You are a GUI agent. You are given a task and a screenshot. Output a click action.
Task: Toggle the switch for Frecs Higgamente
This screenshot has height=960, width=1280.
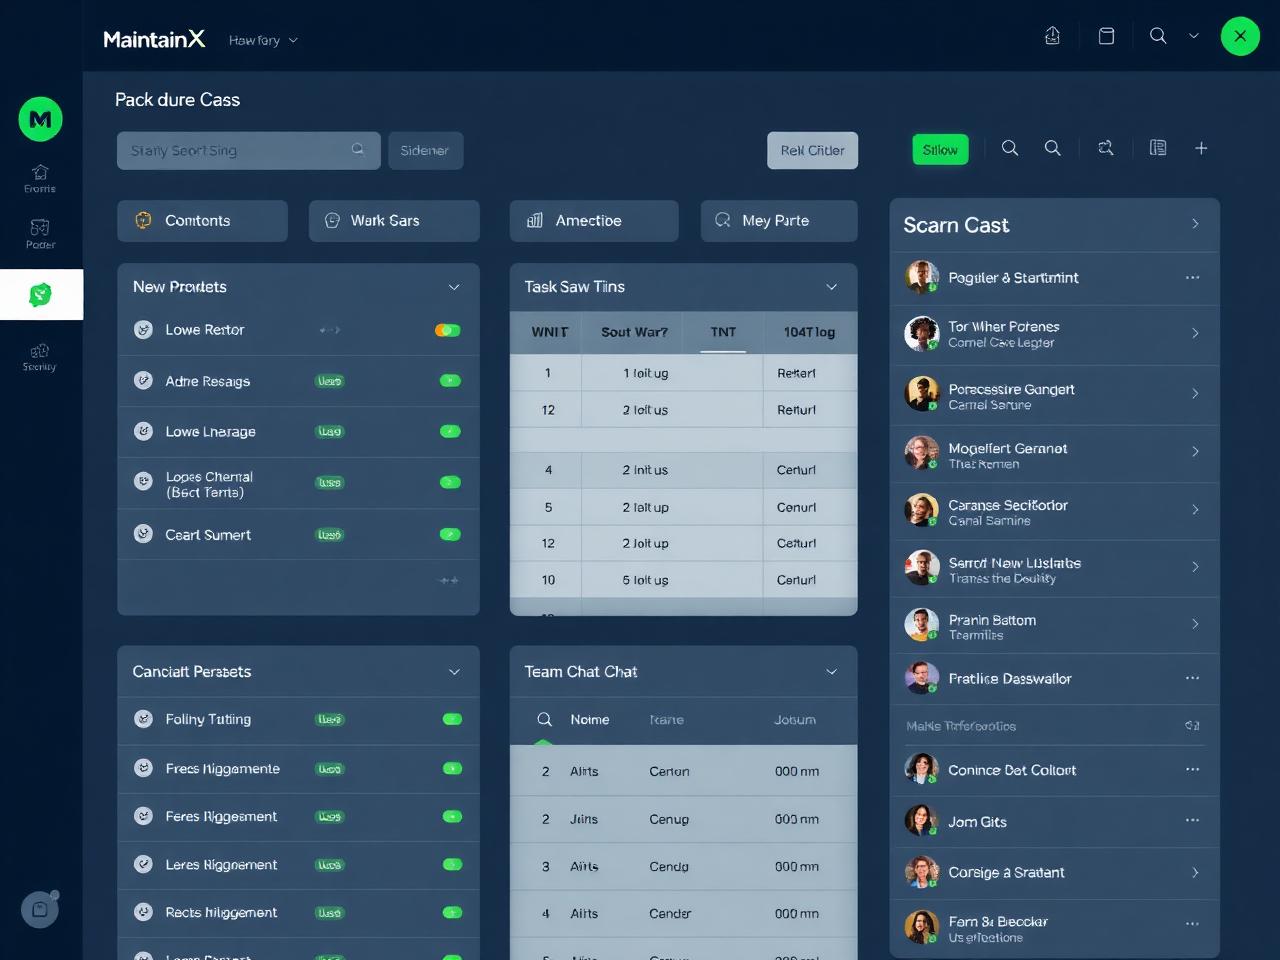click(452, 768)
